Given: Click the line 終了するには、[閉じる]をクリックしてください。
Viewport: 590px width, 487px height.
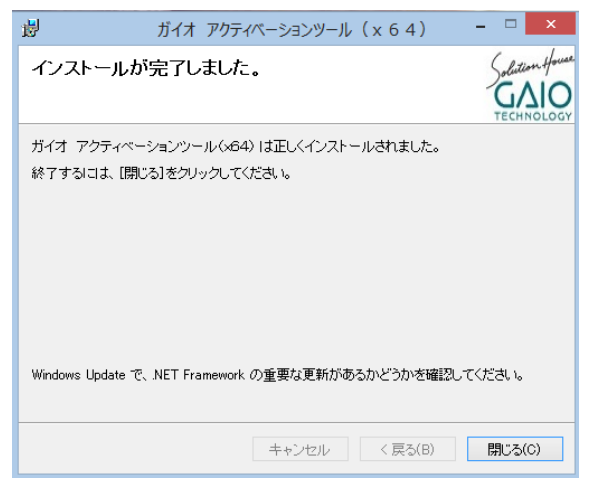Looking at the screenshot, I should click(161, 173).
